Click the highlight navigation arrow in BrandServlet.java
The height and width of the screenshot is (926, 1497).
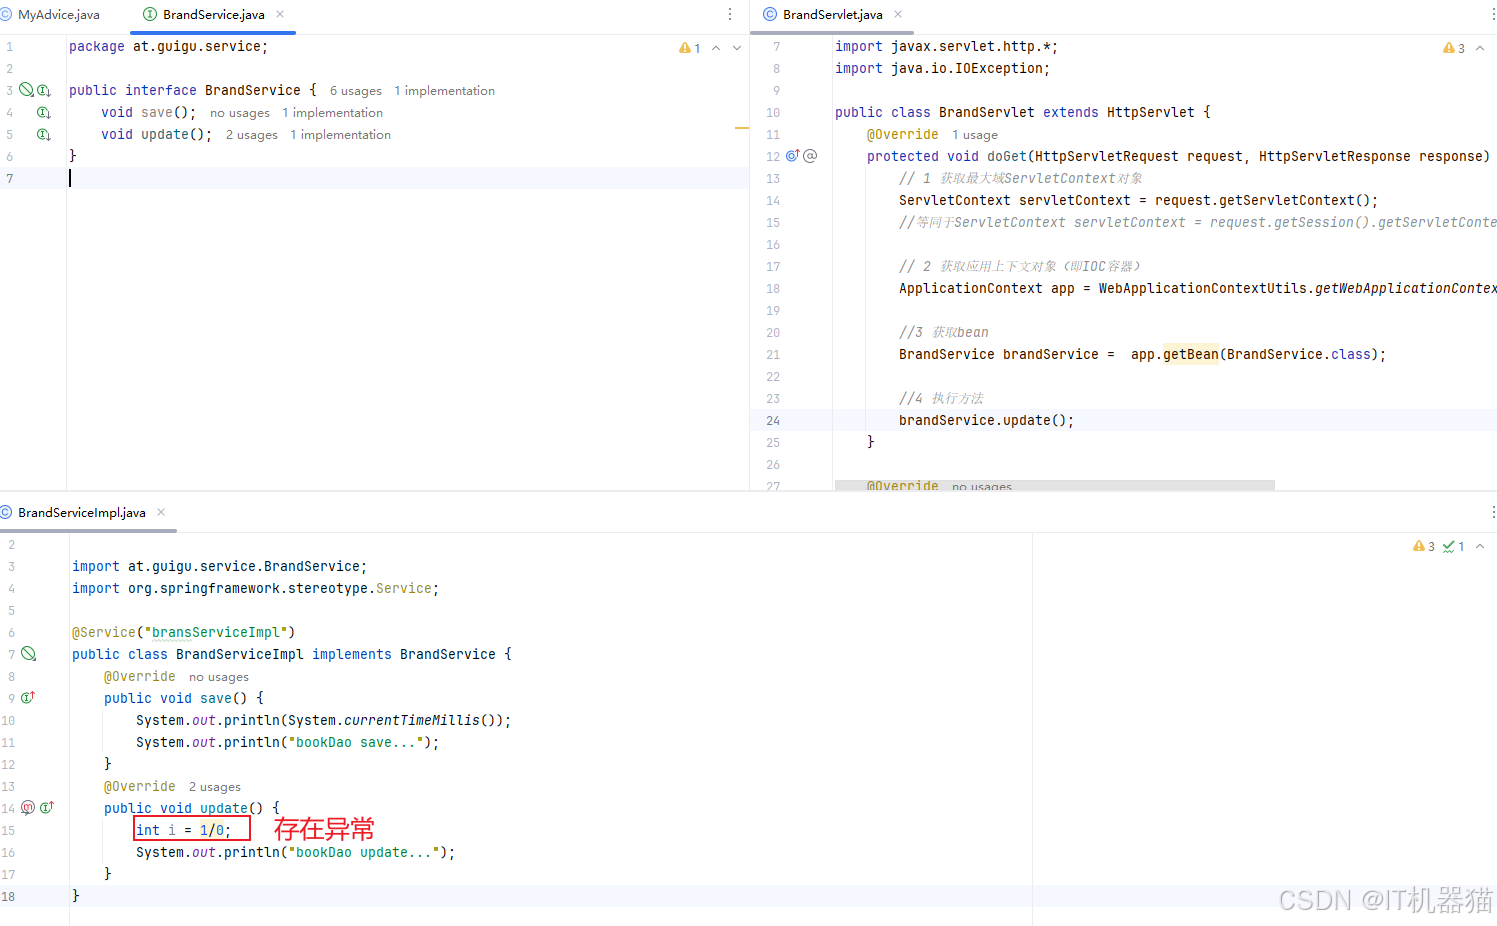[1480, 48]
